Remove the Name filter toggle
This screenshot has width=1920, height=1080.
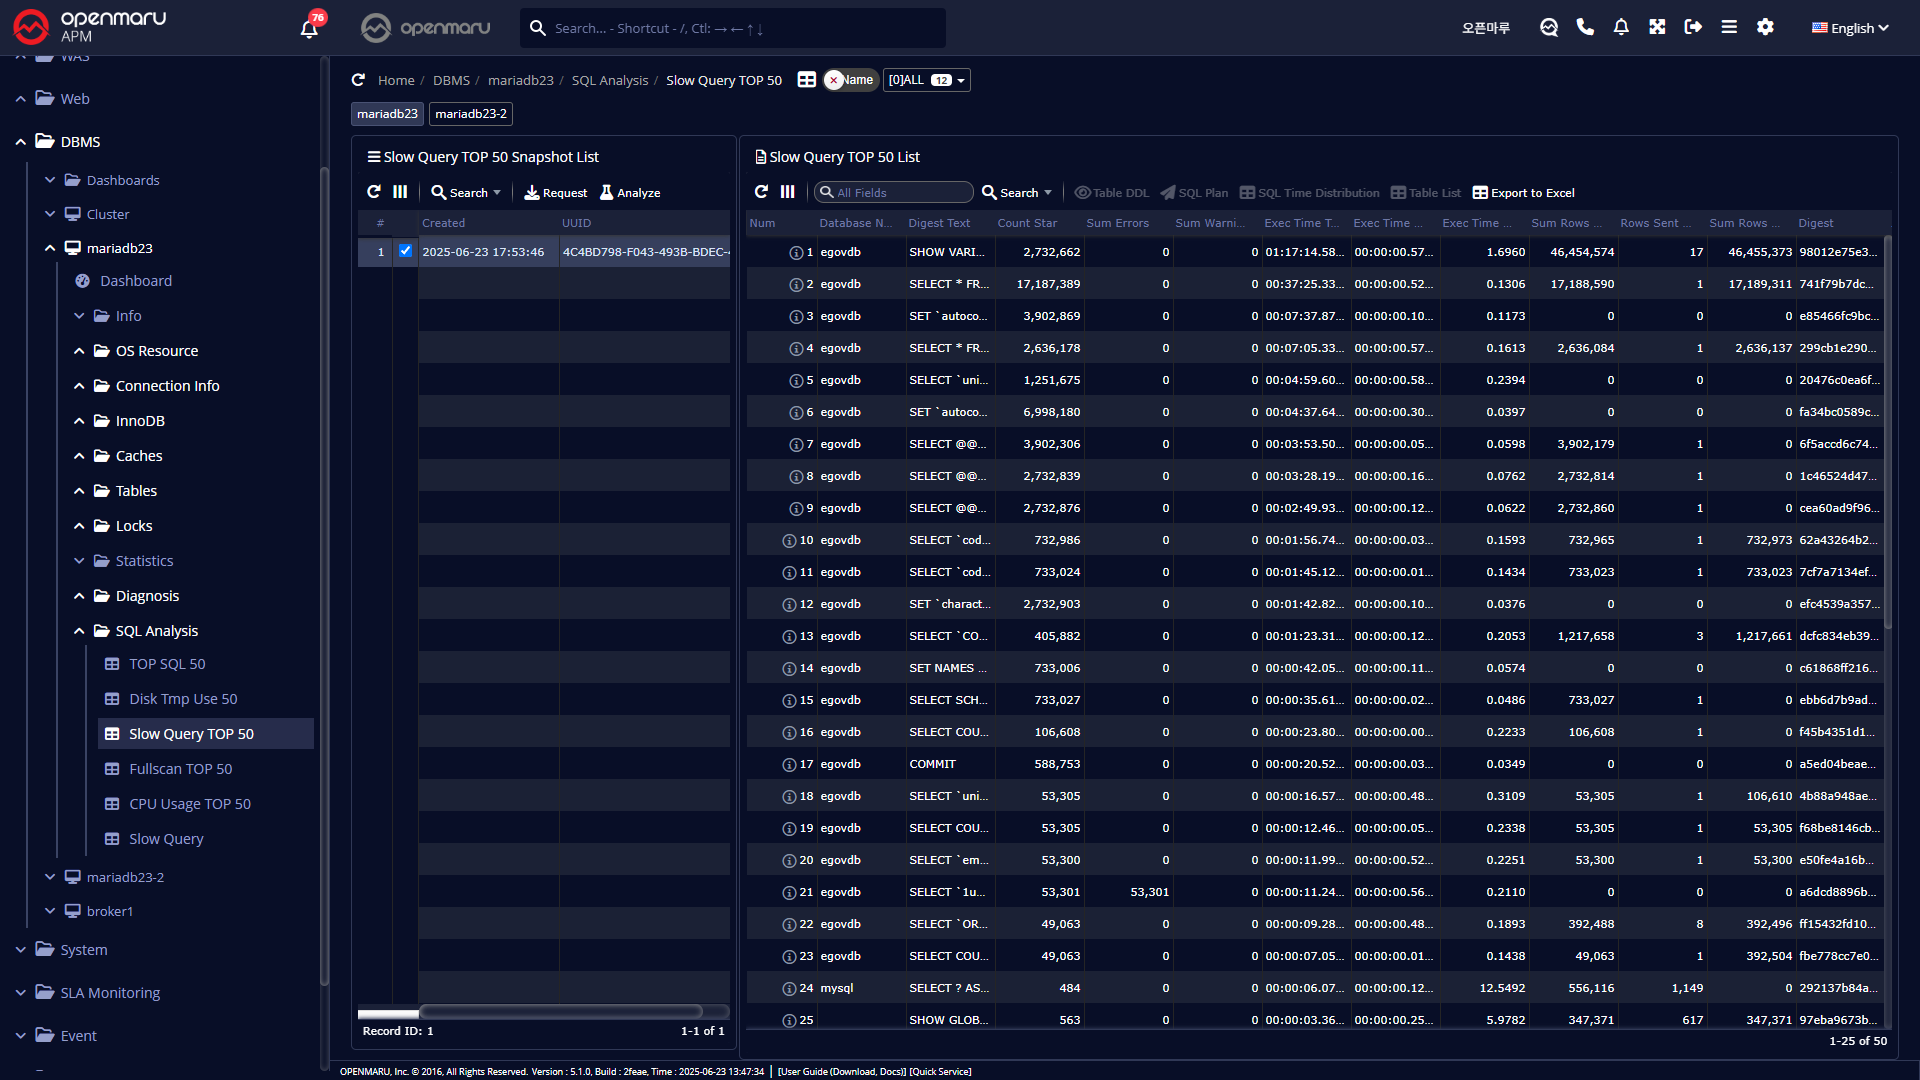pos(834,81)
